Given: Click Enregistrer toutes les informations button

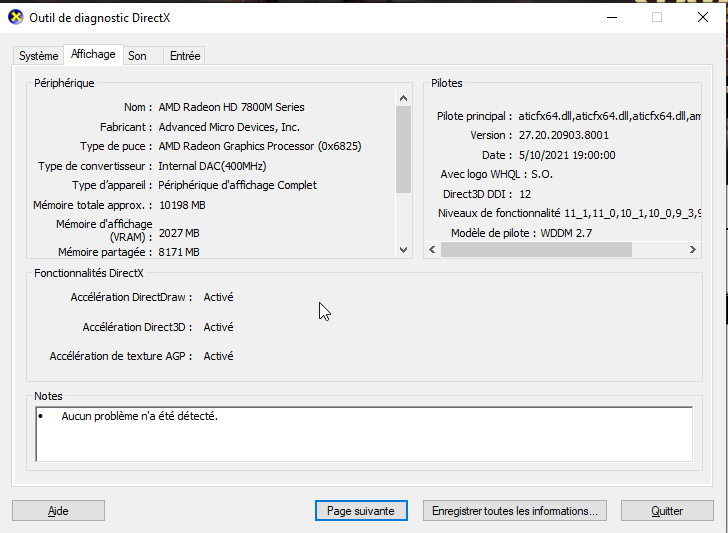Looking at the screenshot, I should (x=514, y=511).
